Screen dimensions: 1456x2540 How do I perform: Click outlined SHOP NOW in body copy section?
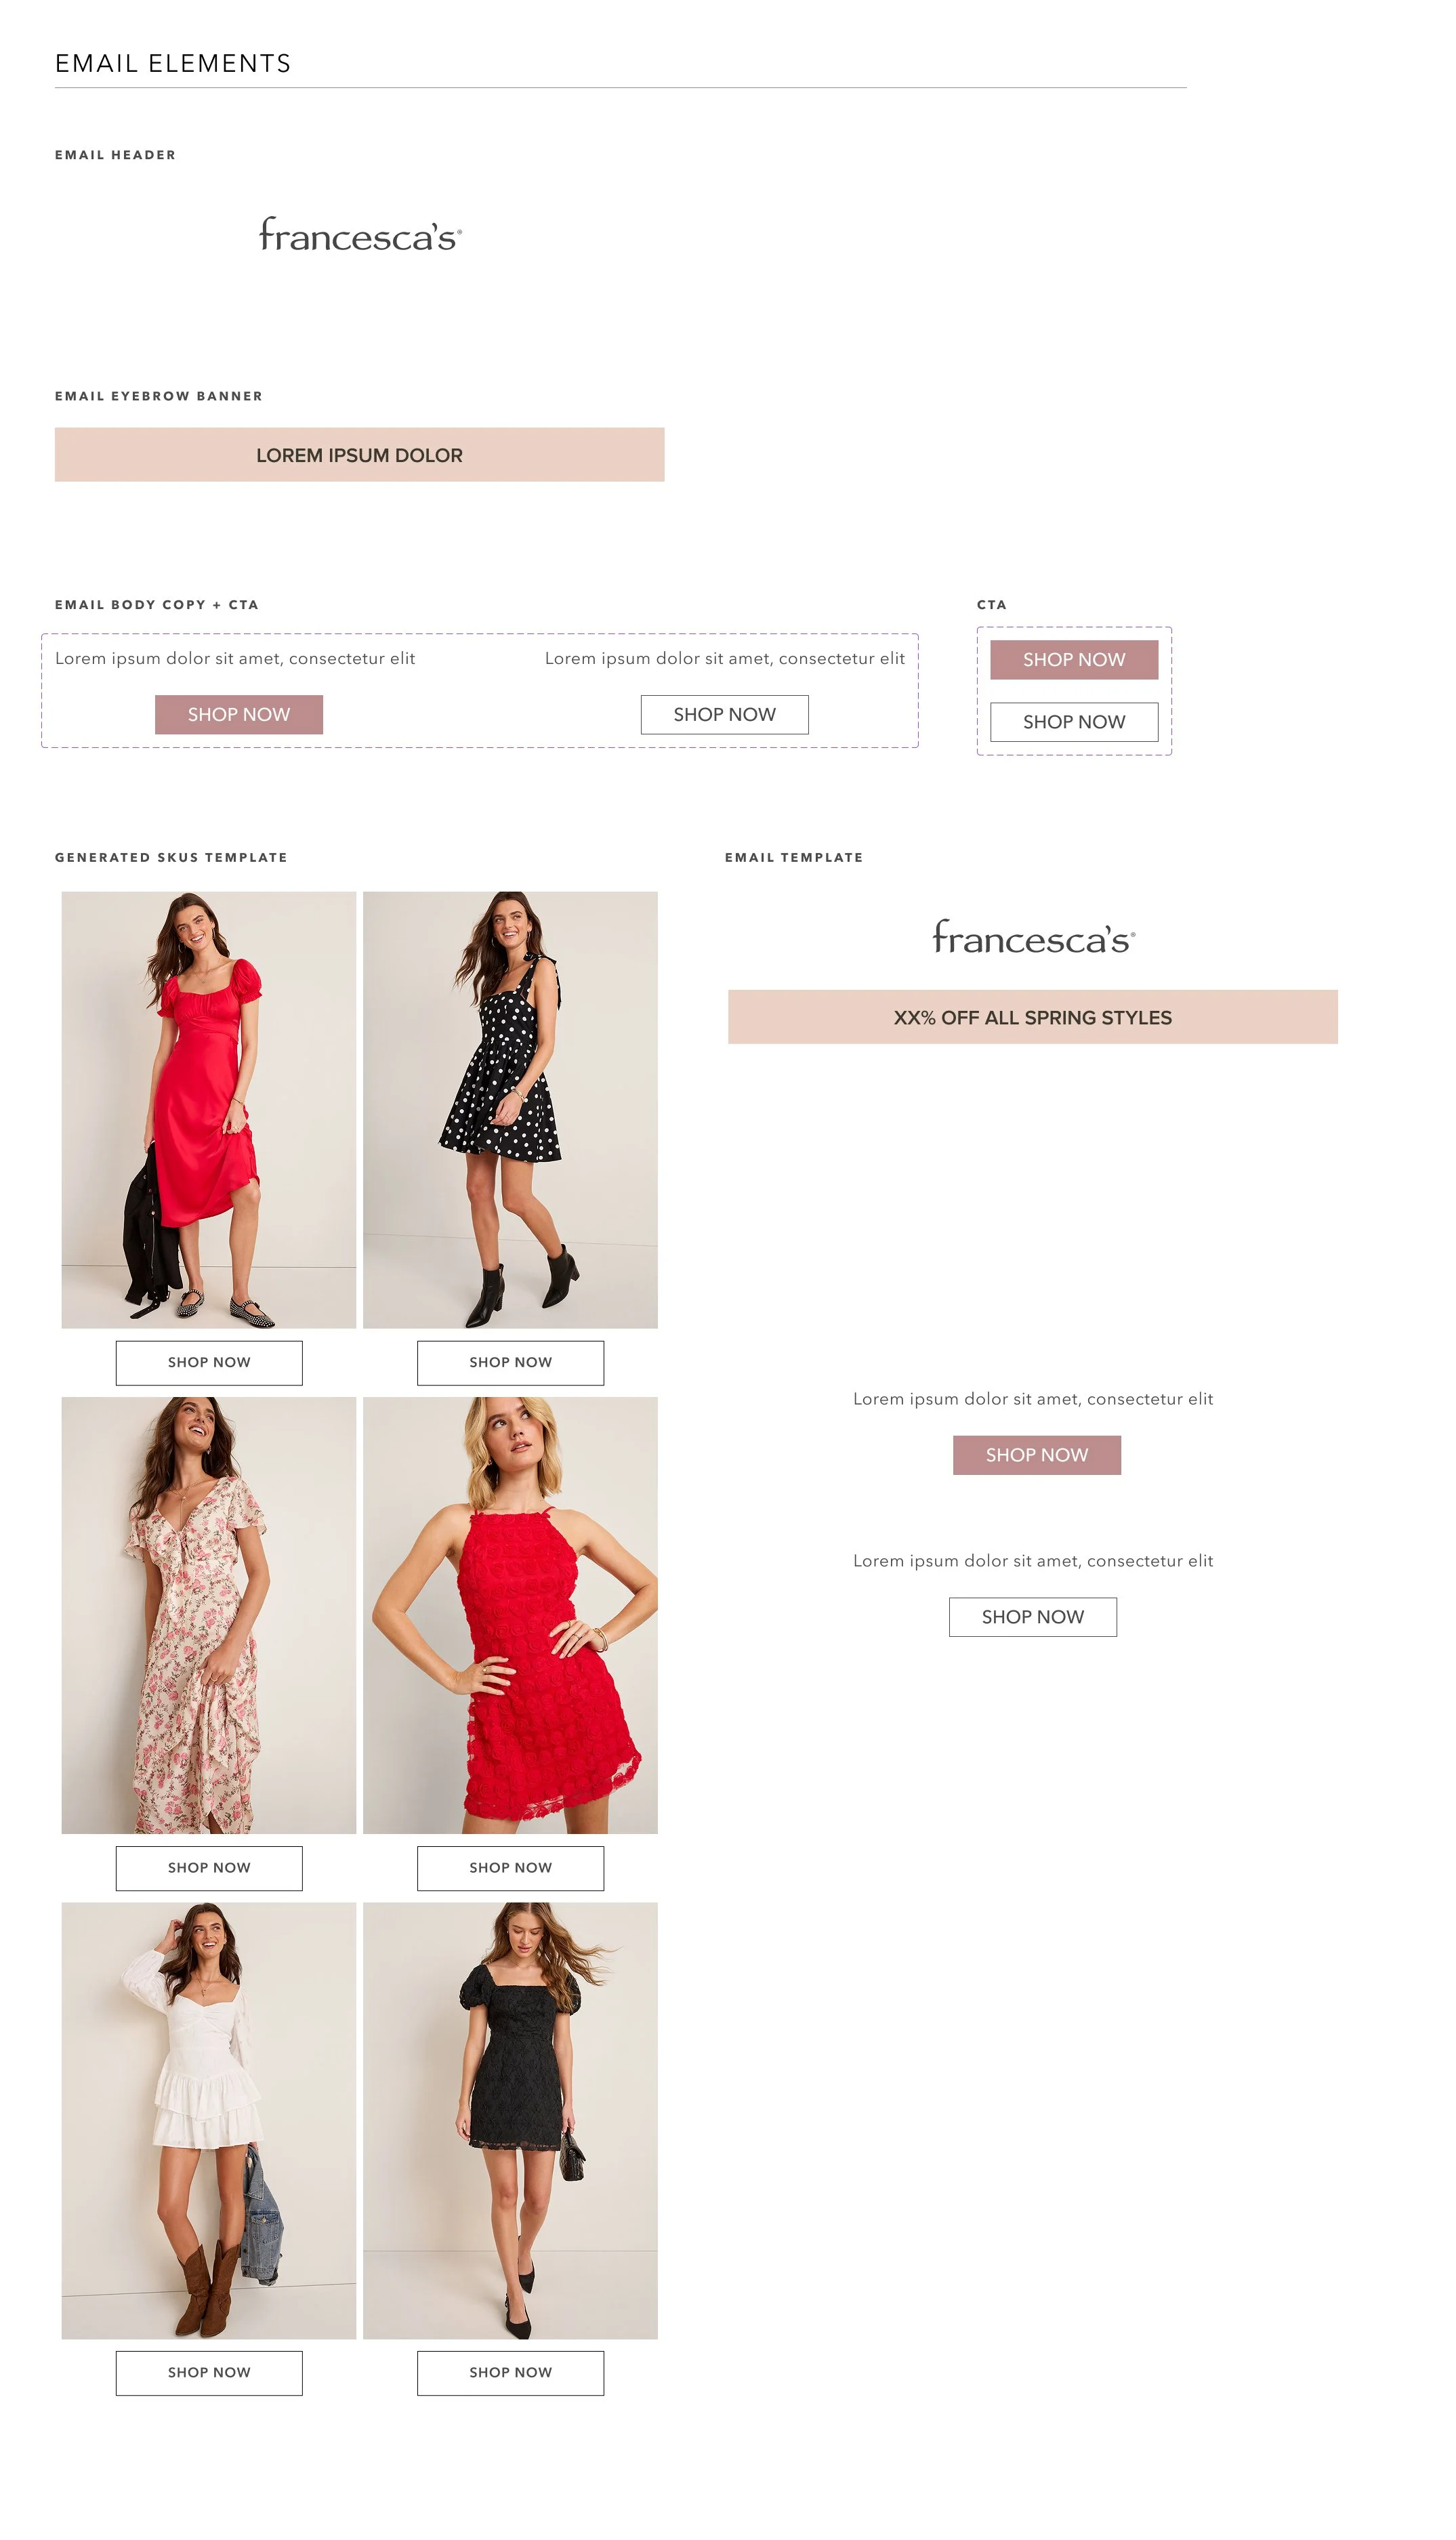(724, 715)
